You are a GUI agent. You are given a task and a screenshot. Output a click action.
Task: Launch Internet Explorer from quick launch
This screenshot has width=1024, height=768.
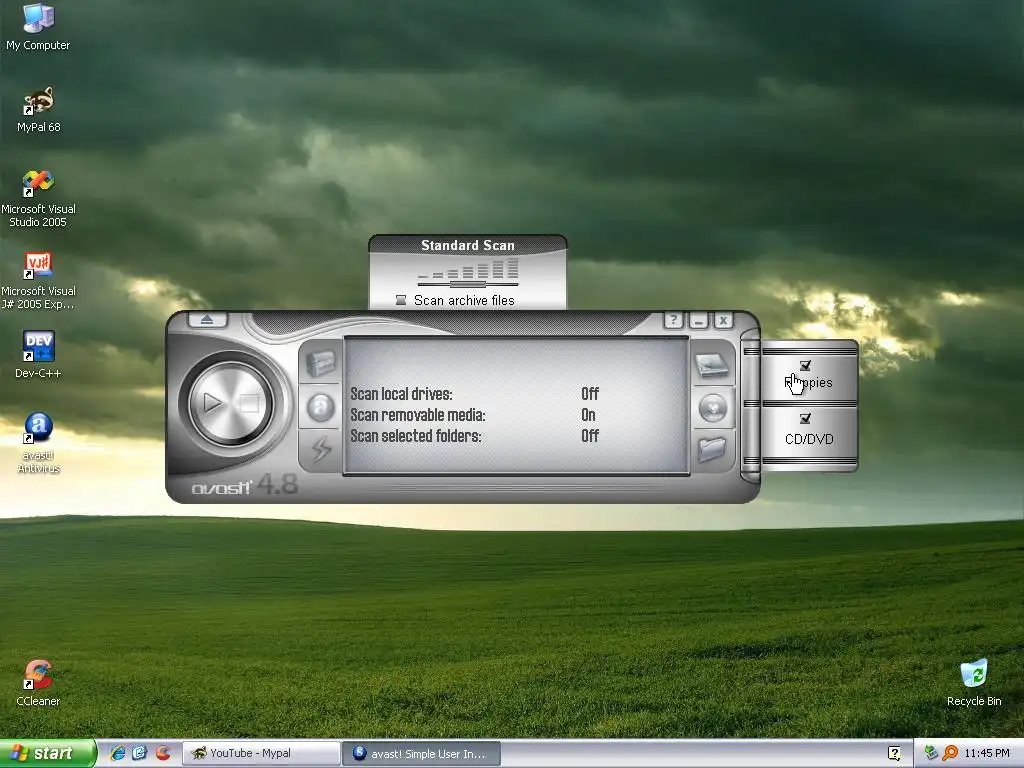coord(118,753)
